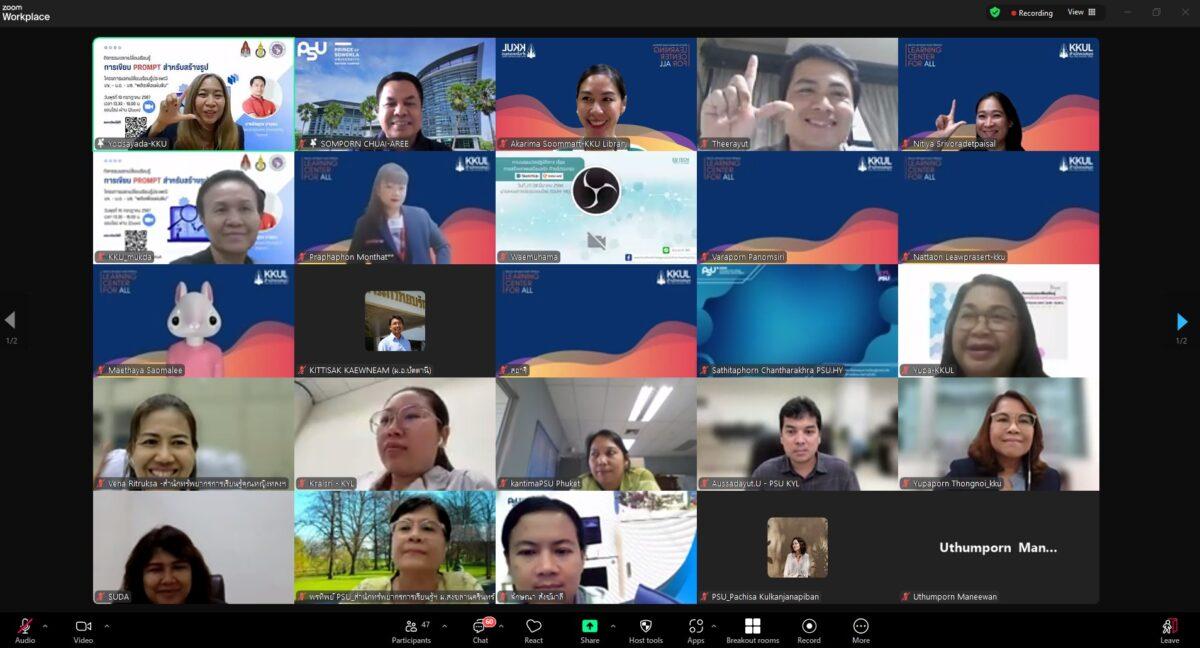This screenshot has width=1200, height=648.
Task: Open Host tools shield icon
Action: coord(645,629)
